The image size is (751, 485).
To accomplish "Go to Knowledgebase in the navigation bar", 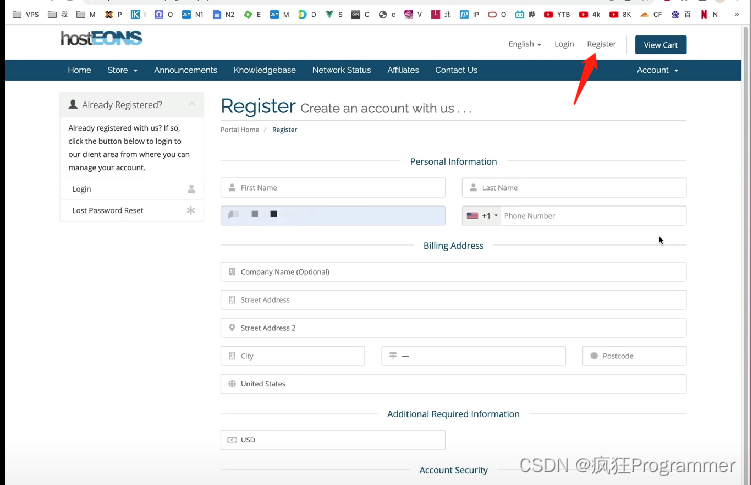I will pyautogui.click(x=264, y=70).
